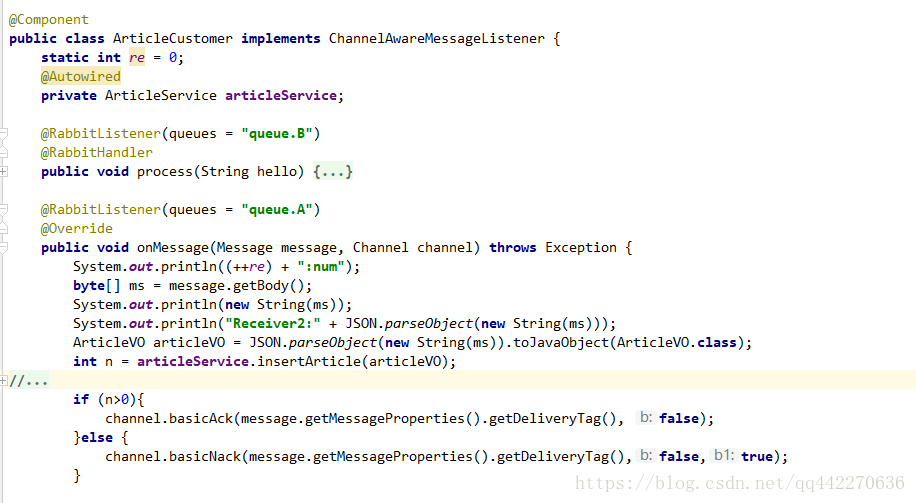Collapse fold marker beside @RabbitListener queue.A line
The image size is (916, 503).
click(x=4, y=210)
